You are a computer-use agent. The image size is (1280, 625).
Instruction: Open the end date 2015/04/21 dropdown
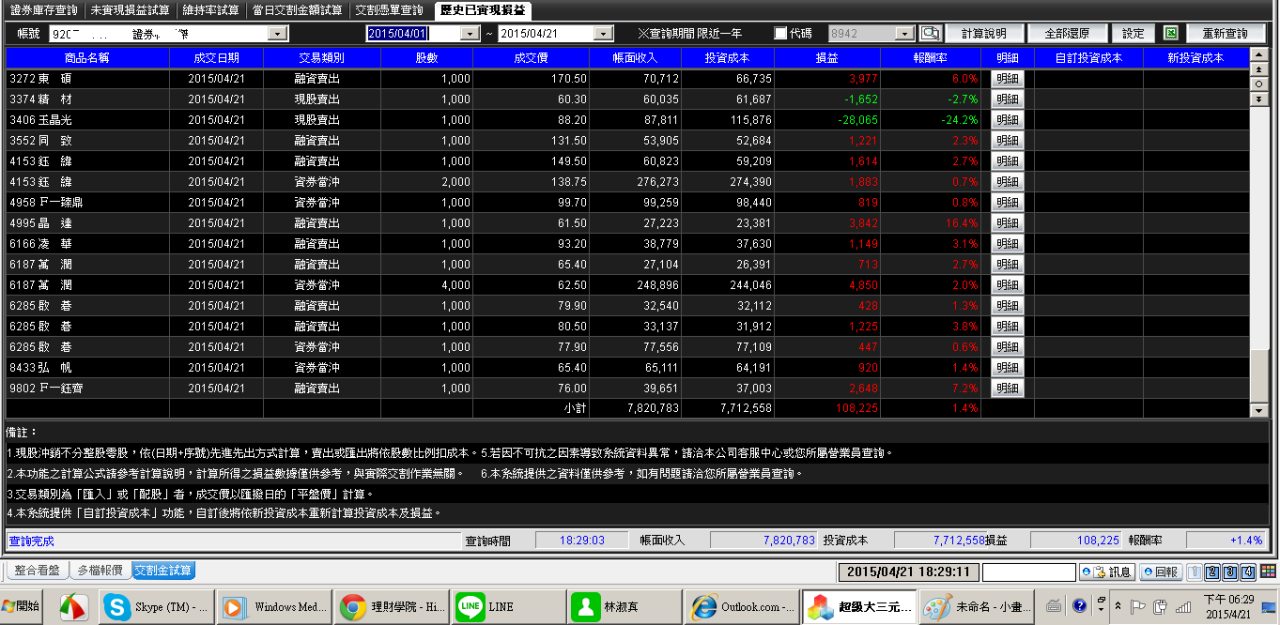click(601, 34)
